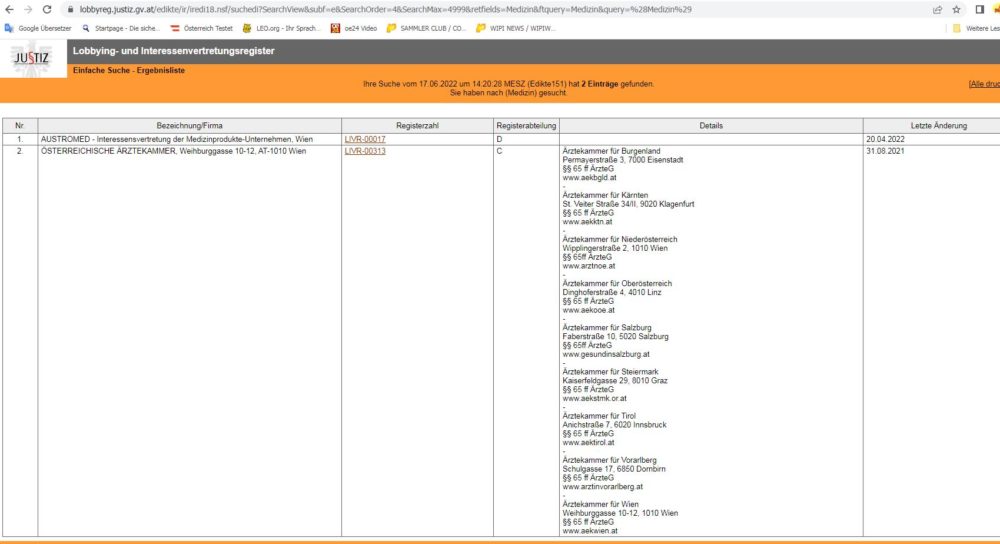Click the address Anichstraße 7, 6020 Innsbruck
The image size is (1000, 544).
614,425
